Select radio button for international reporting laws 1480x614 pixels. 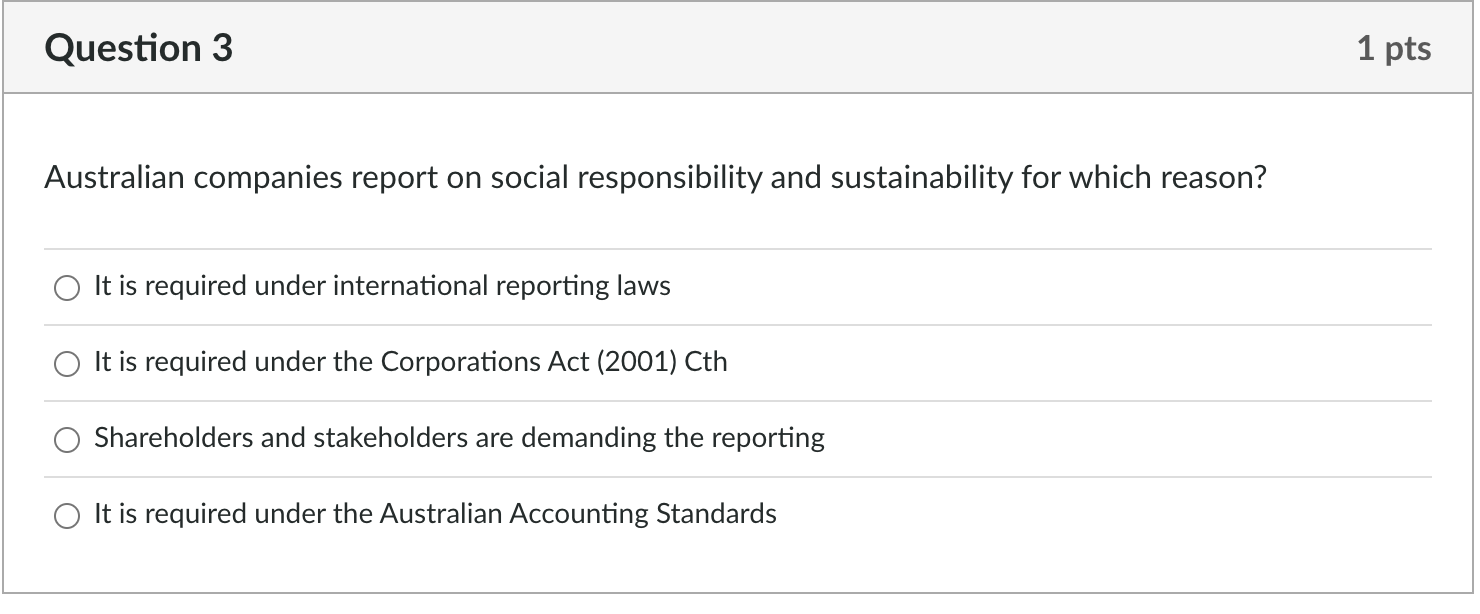[67, 287]
